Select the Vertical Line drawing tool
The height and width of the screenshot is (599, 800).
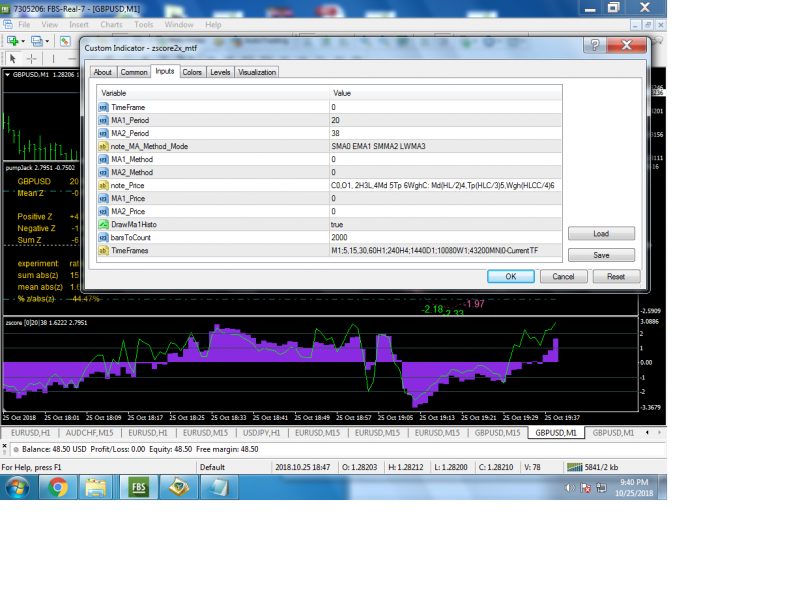pos(53,59)
